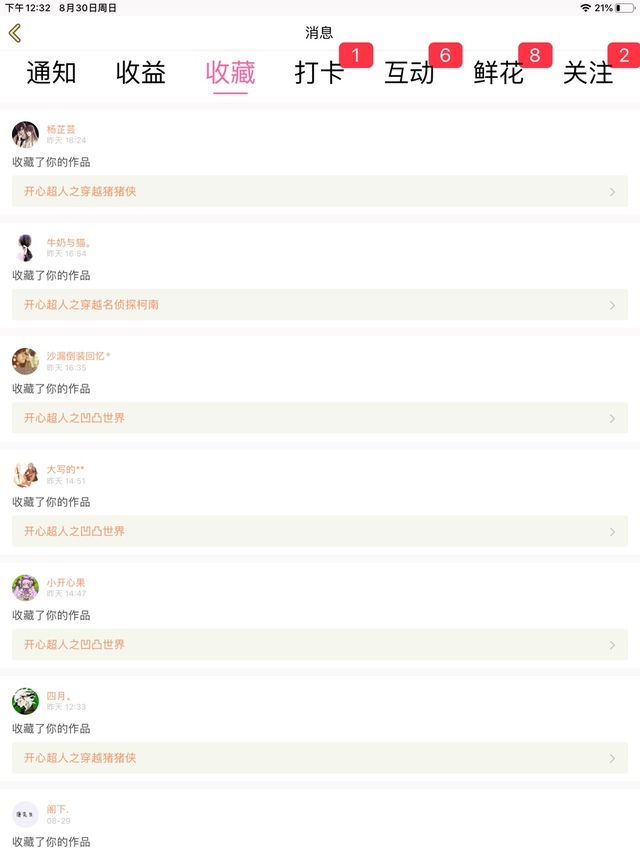
Task: Tap 阁下.'s avatar icon
Action: (26, 814)
